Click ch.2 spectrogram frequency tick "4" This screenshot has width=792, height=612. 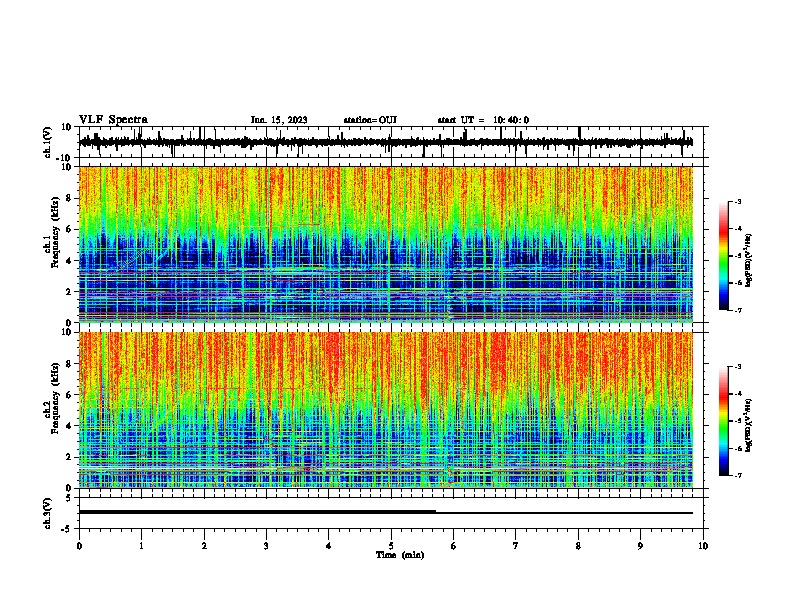pos(69,426)
